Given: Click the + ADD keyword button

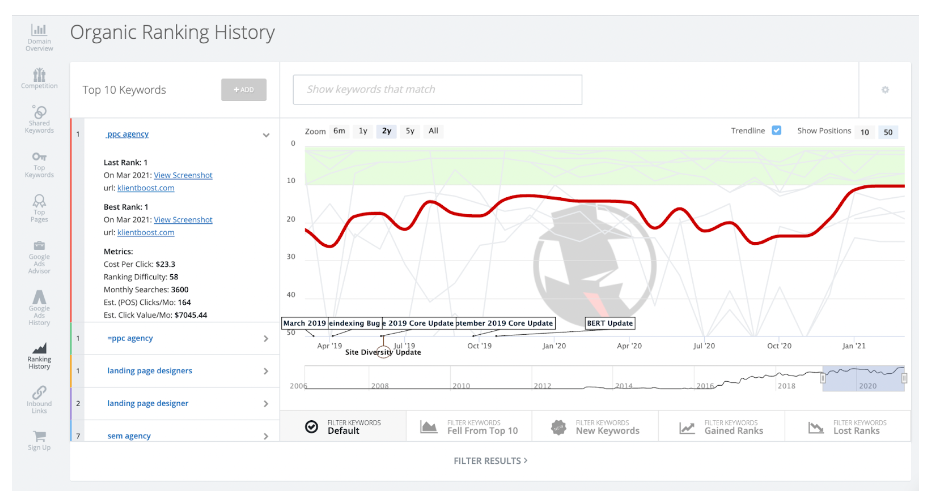Looking at the screenshot, I should (244, 90).
